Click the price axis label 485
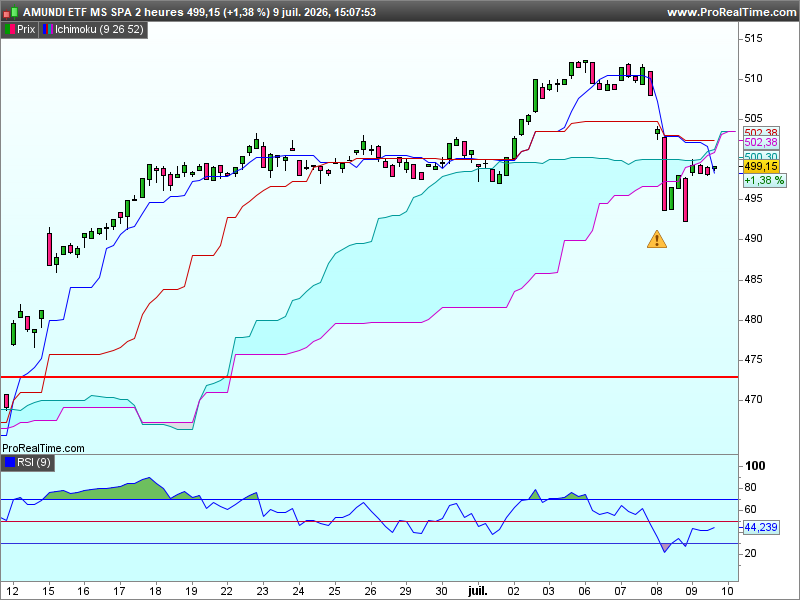This screenshot has height=600, width=800. tap(754, 280)
